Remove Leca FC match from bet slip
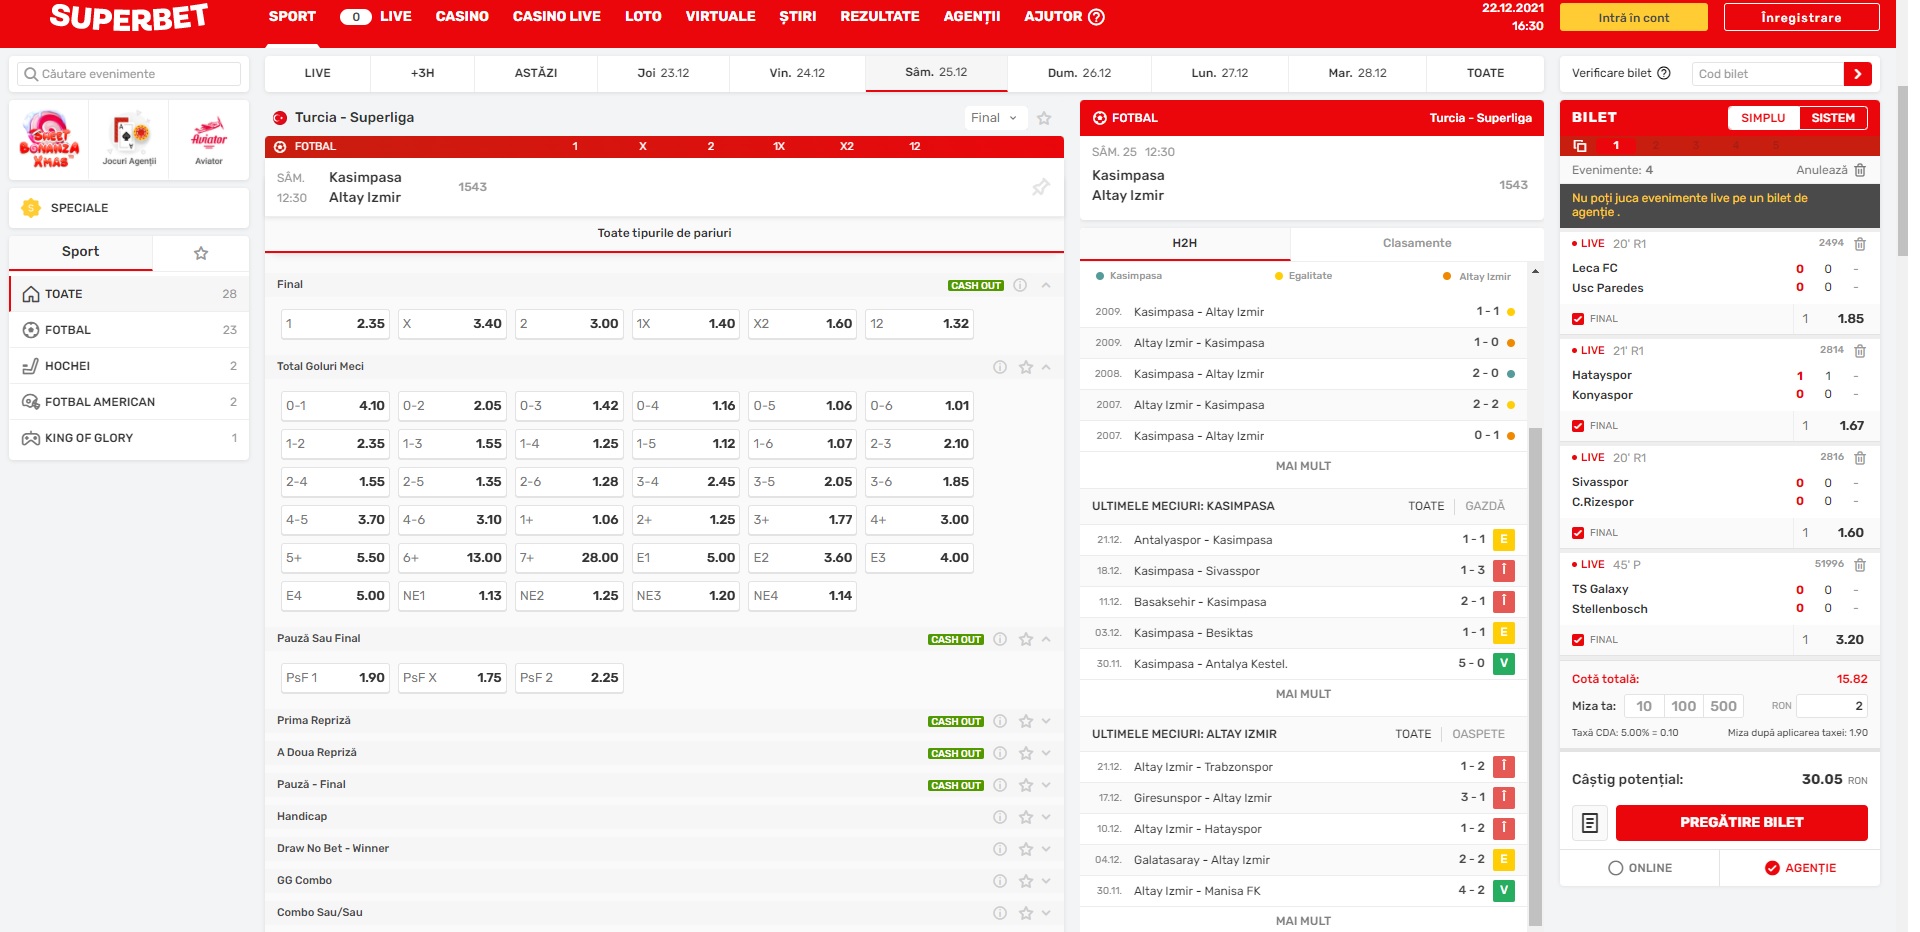Viewport: 1920px width, 932px height. tap(1860, 244)
